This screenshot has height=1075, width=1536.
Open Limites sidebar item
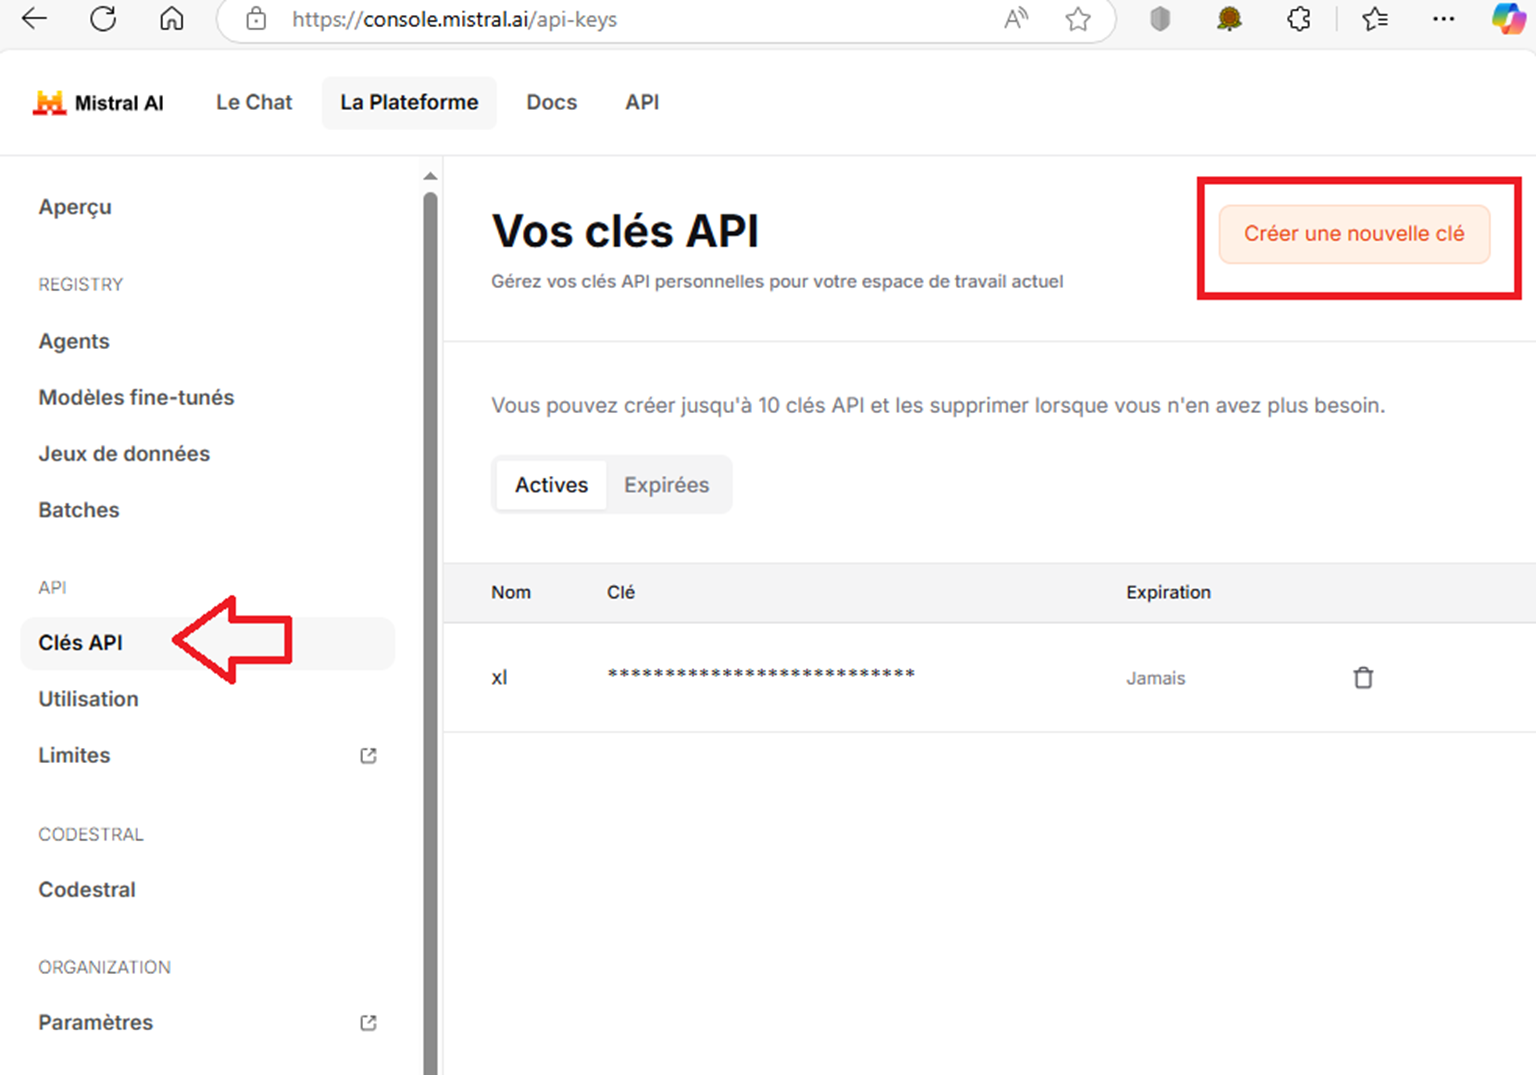click(x=74, y=755)
